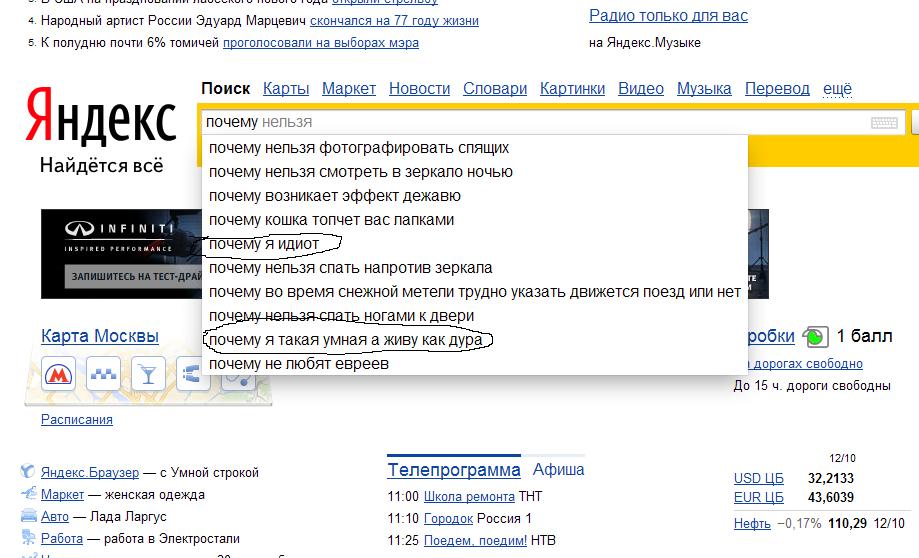Click the taxi icon under Карта Москвы
This screenshot has width=919, height=558.
(103, 373)
